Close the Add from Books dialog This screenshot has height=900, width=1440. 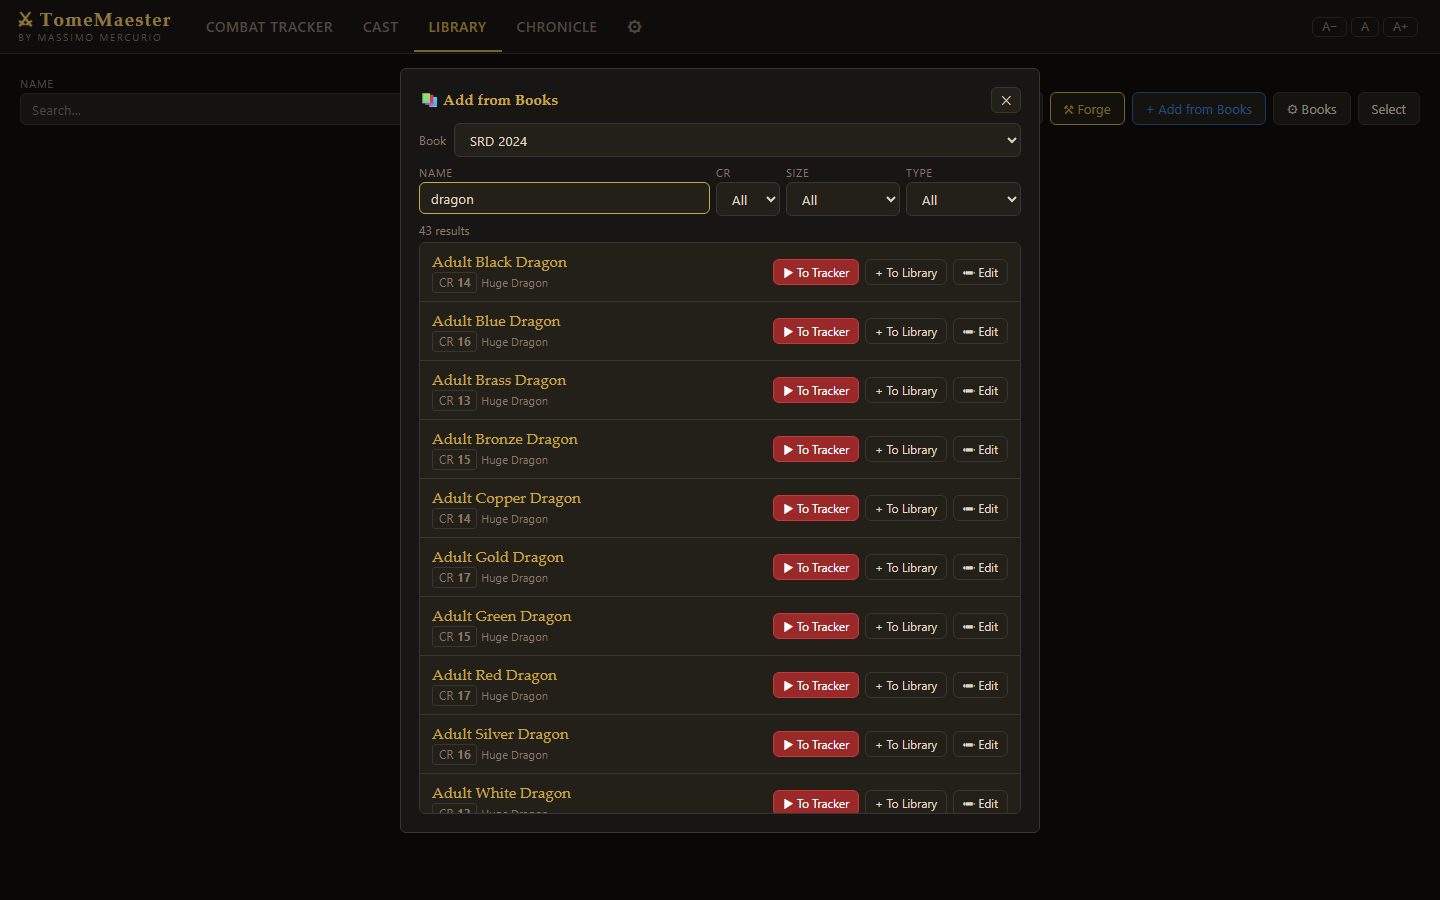[x=1006, y=100]
